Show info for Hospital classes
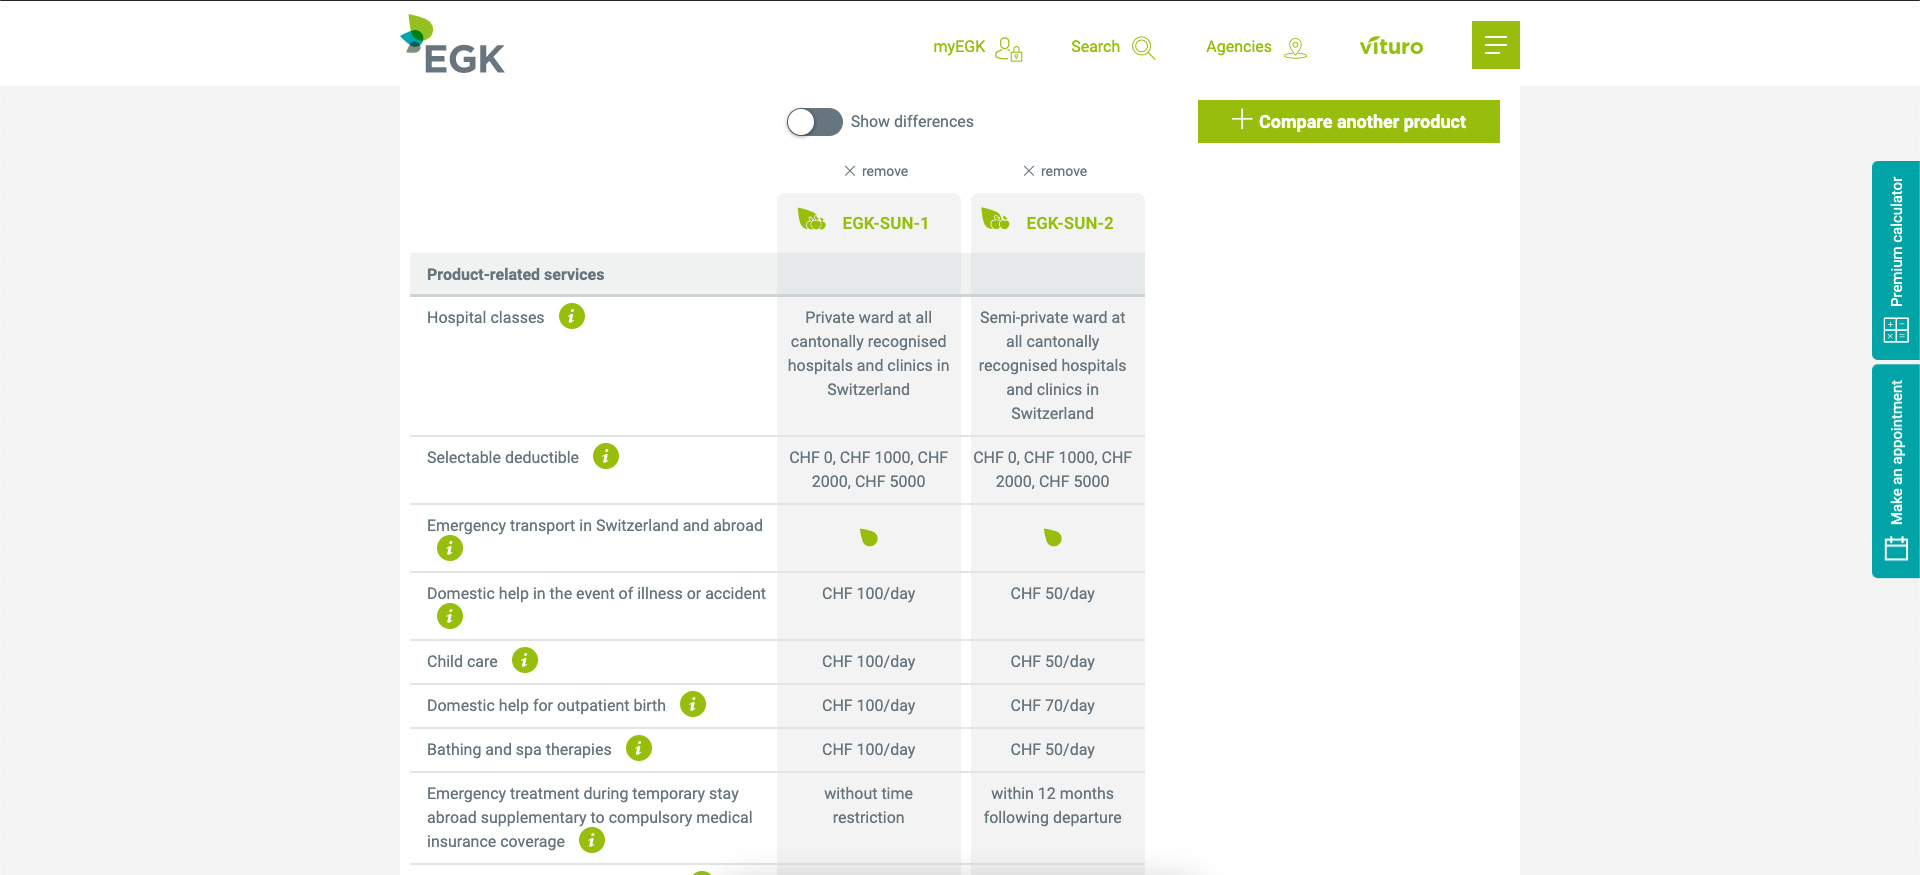Image resolution: width=1920 pixels, height=875 pixels. [572, 316]
